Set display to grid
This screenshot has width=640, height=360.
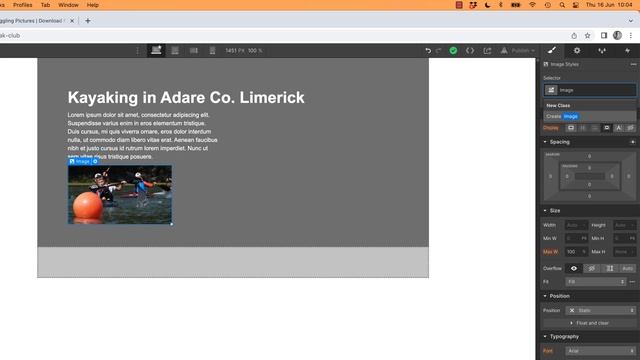coord(595,128)
